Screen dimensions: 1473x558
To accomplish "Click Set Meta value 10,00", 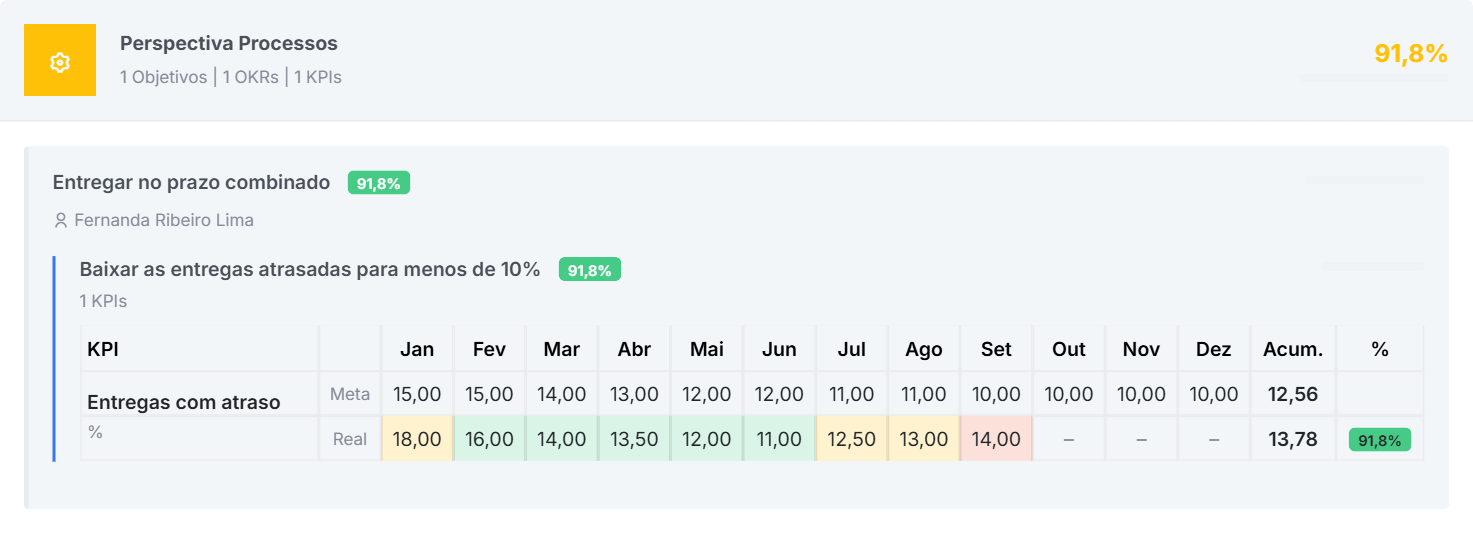I will coord(996,394).
